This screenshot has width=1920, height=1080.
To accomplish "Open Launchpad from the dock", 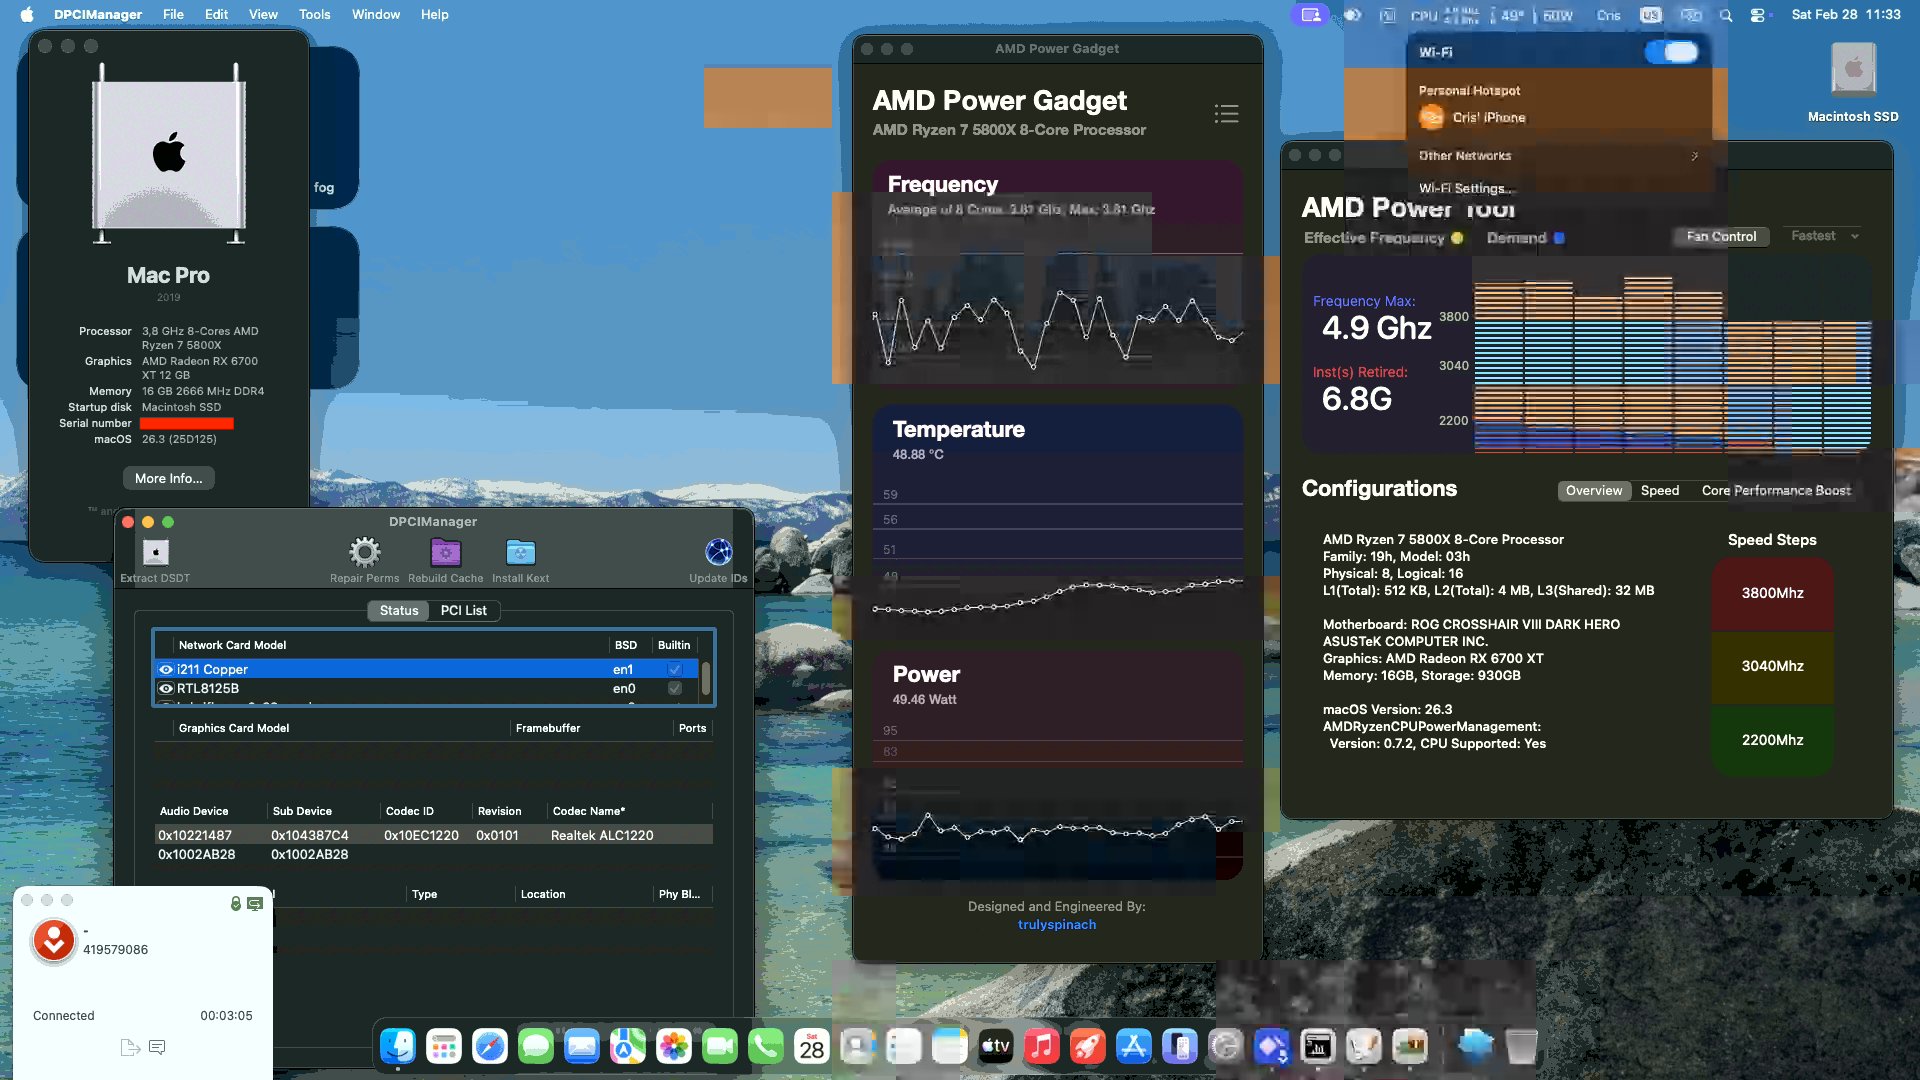I will click(x=444, y=1047).
